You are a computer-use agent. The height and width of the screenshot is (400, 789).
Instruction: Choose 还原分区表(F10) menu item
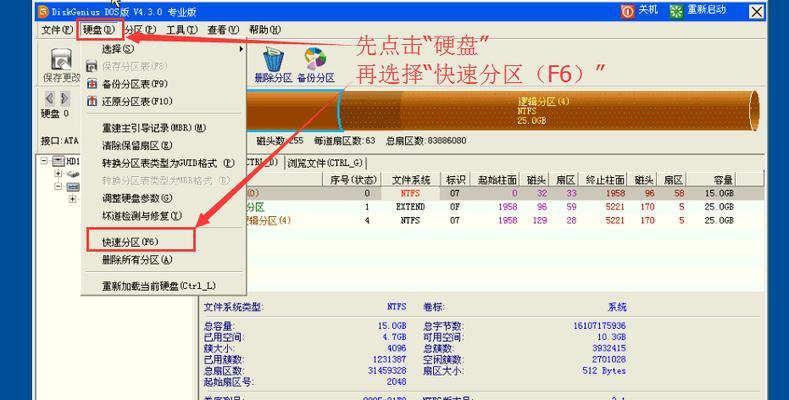[x=165, y=101]
